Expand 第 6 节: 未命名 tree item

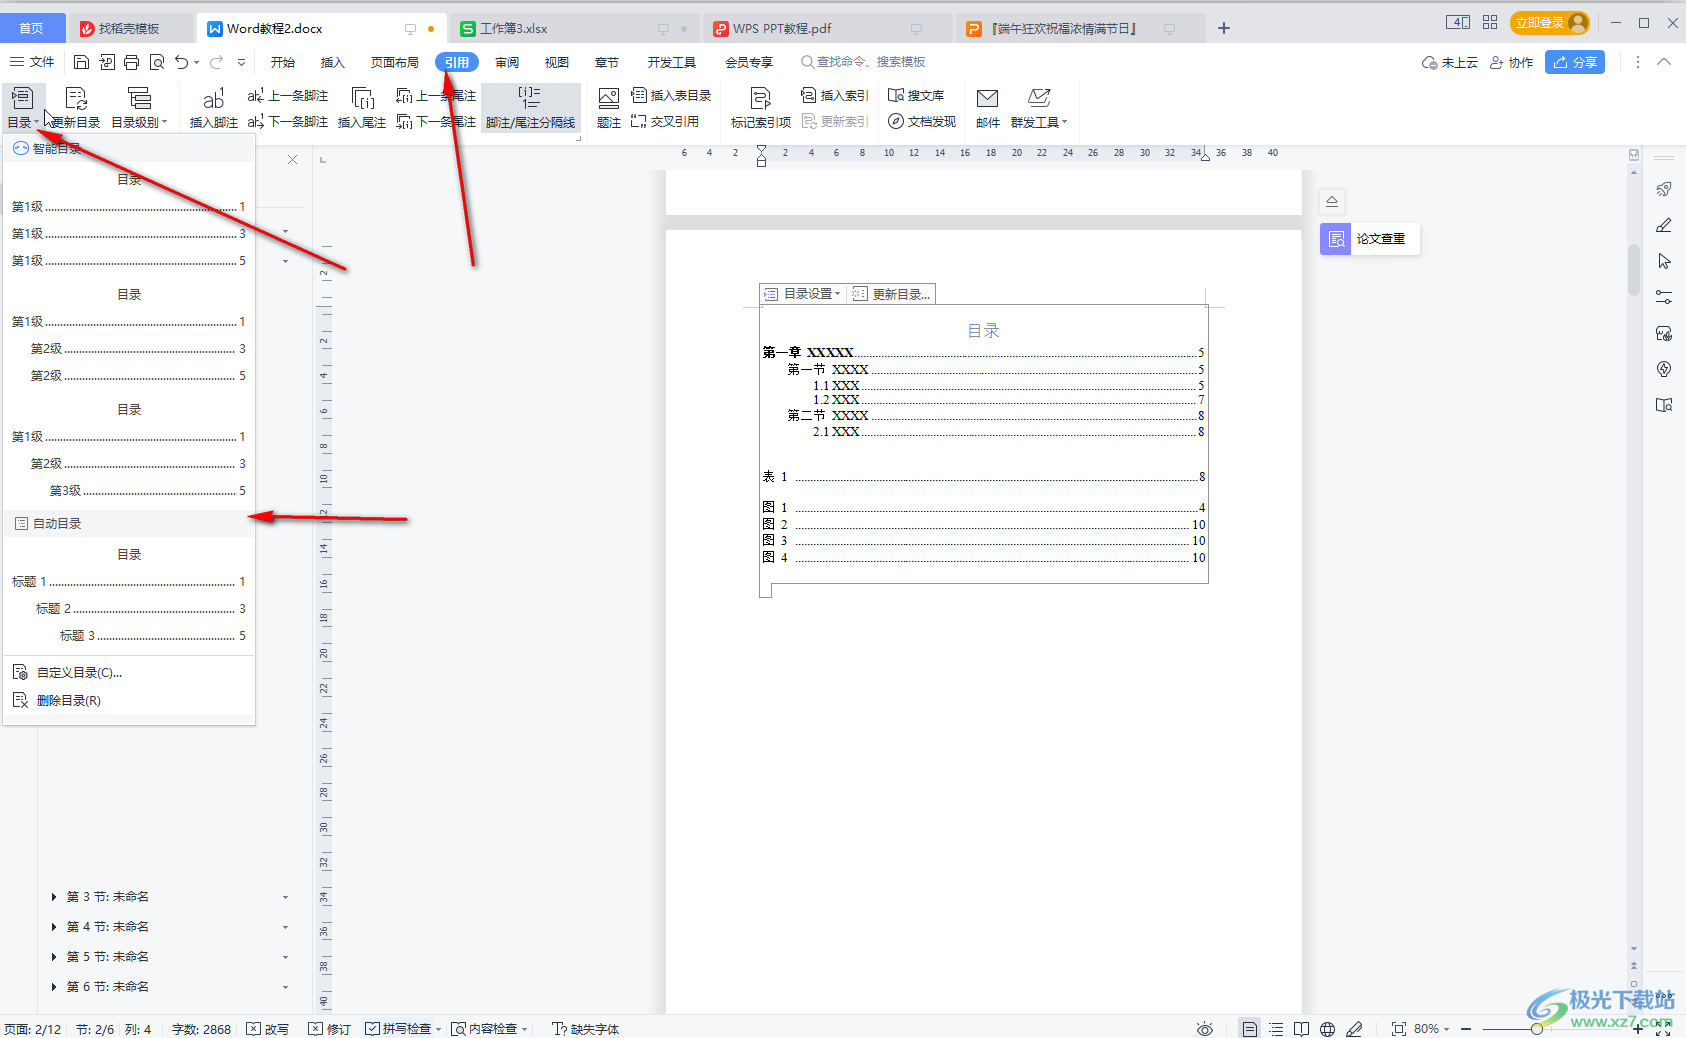(54, 987)
